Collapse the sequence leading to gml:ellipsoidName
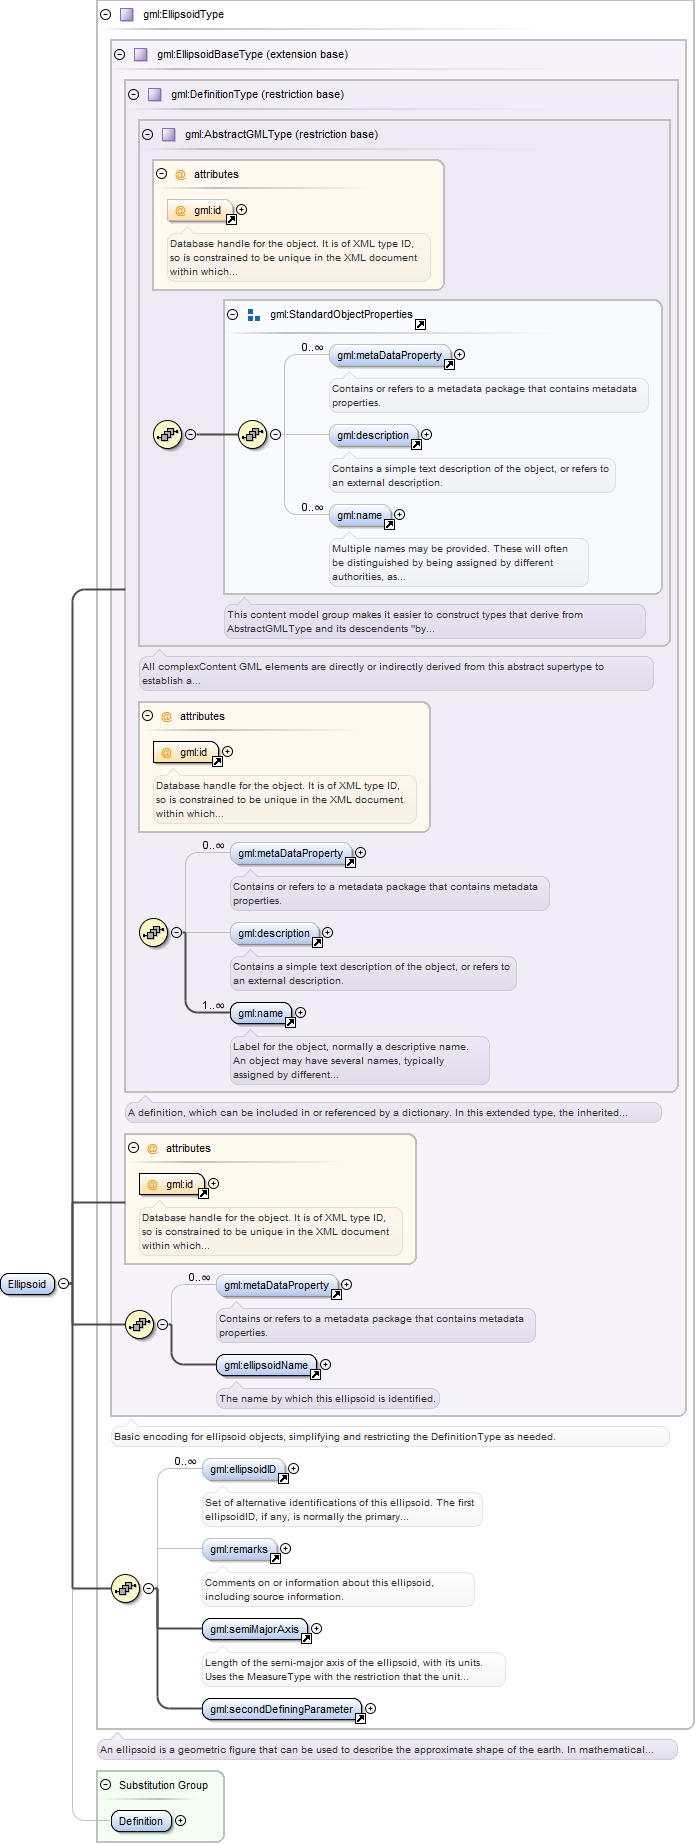The height and width of the screenshot is (1844, 696). pyautogui.click(x=163, y=1324)
